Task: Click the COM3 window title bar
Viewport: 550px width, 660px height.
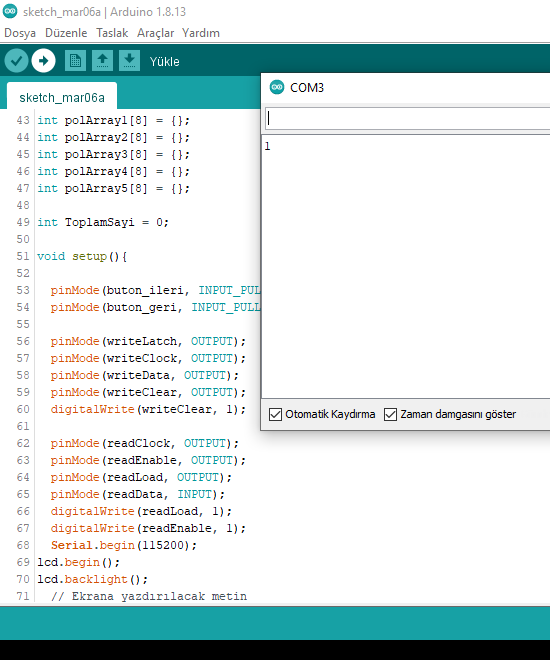Action: pos(406,88)
